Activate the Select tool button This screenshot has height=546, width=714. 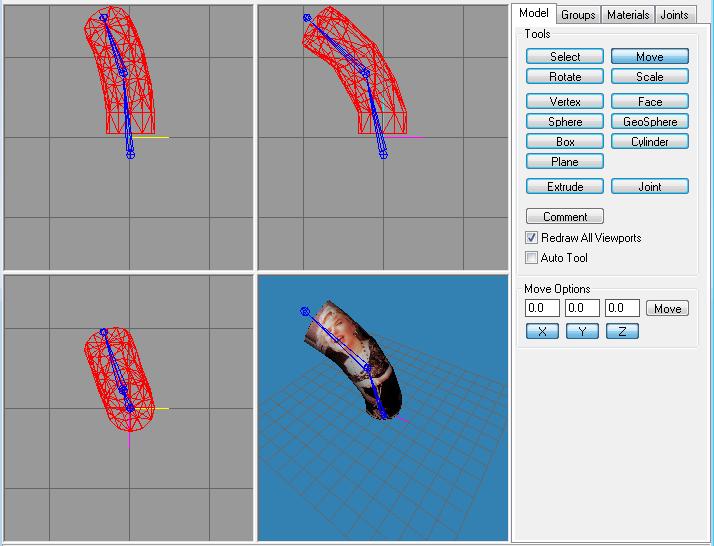[x=565, y=56]
